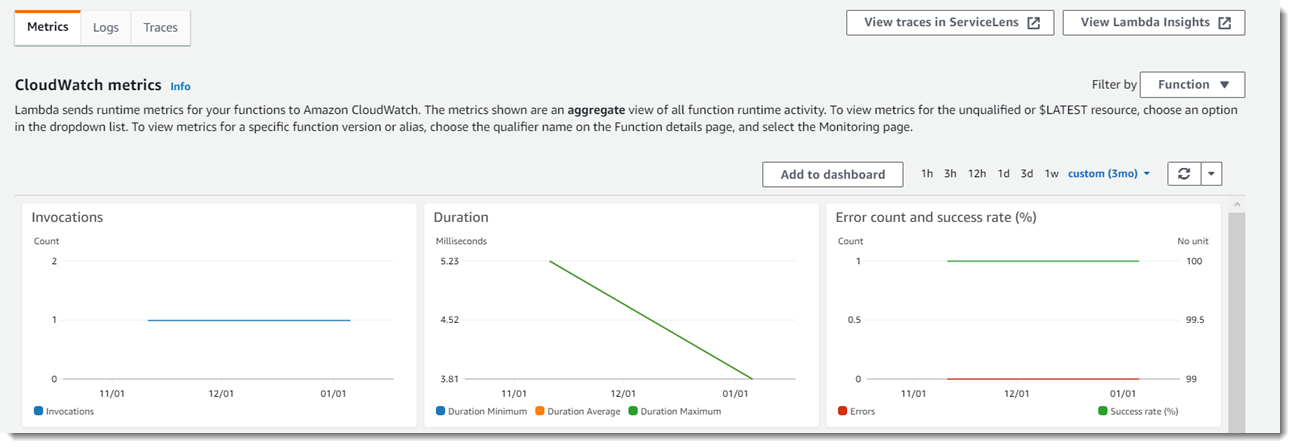Toggle the blue Invocations legend swatch

(x=38, y=411)
